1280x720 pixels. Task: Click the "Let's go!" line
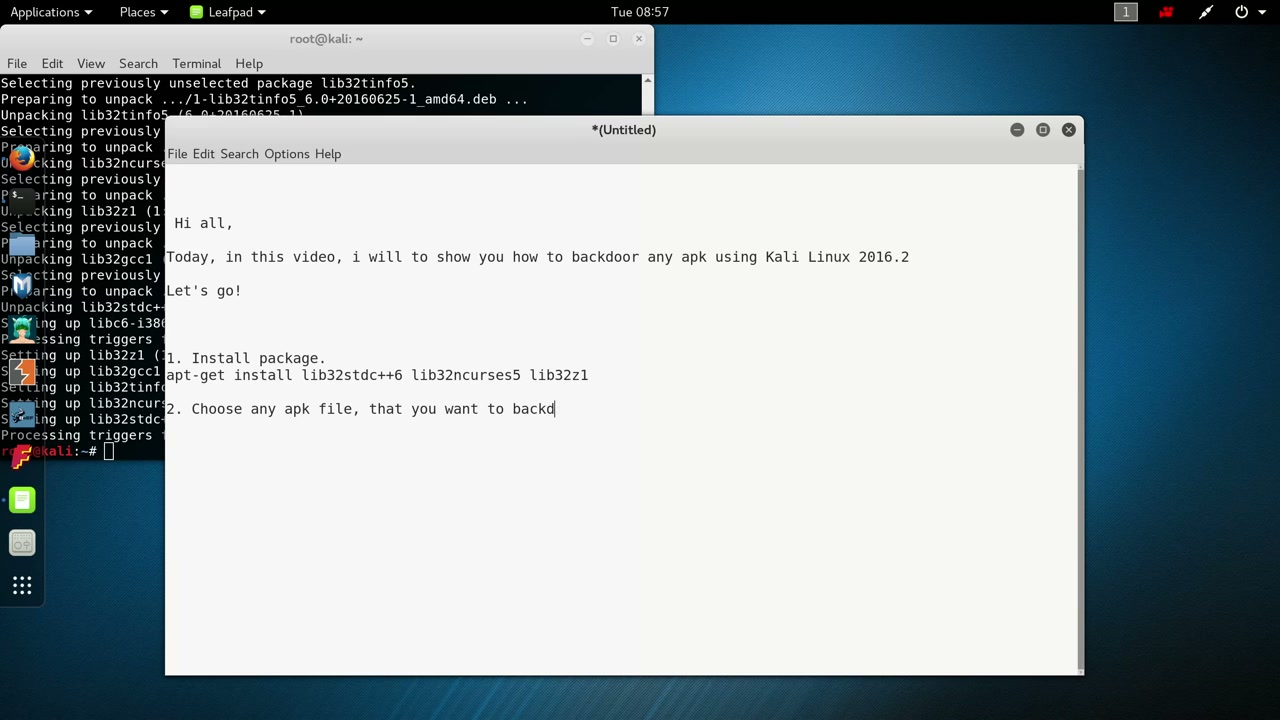(x=204, y=291)
